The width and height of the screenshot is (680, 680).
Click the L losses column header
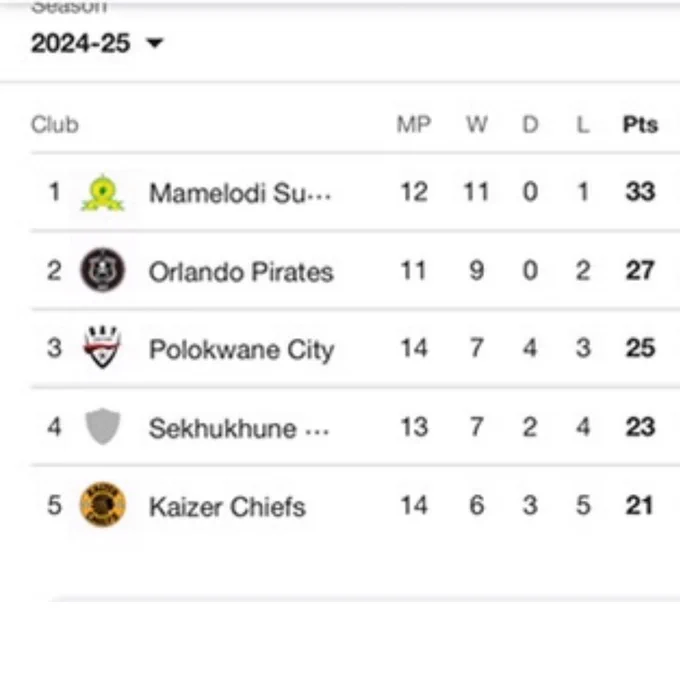click(583, 125)
